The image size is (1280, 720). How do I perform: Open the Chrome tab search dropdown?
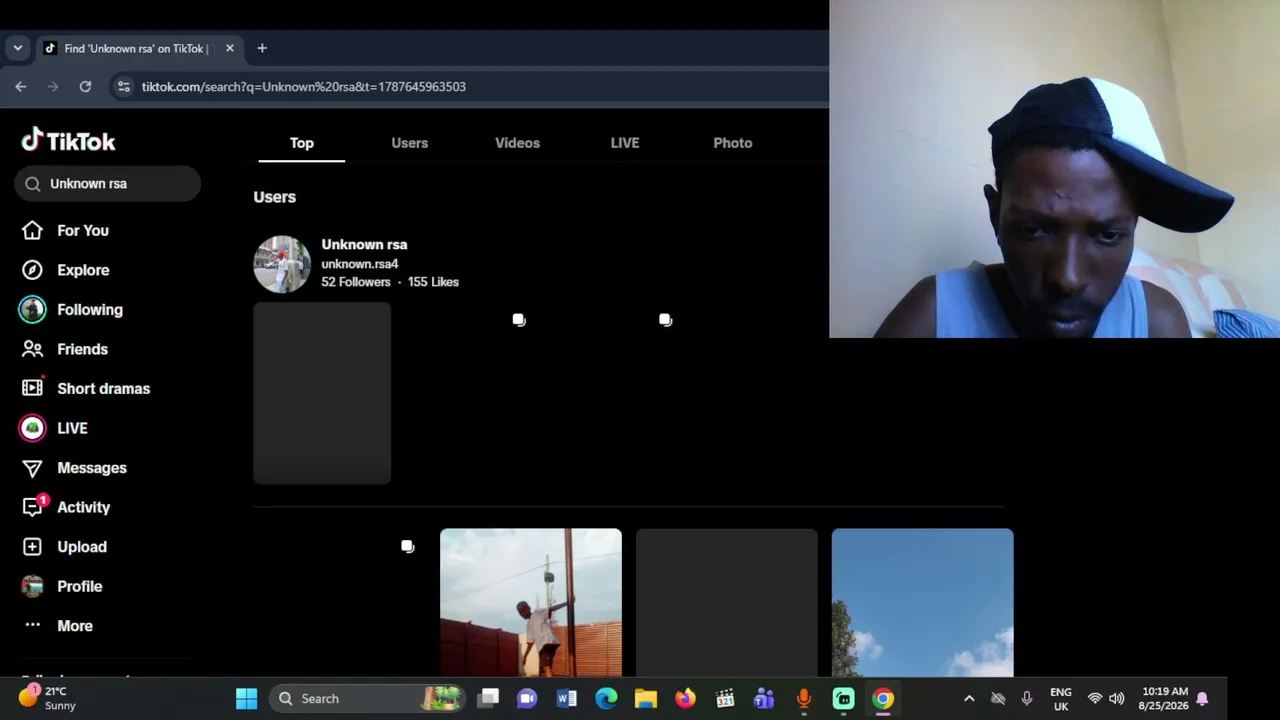[17, 48]
